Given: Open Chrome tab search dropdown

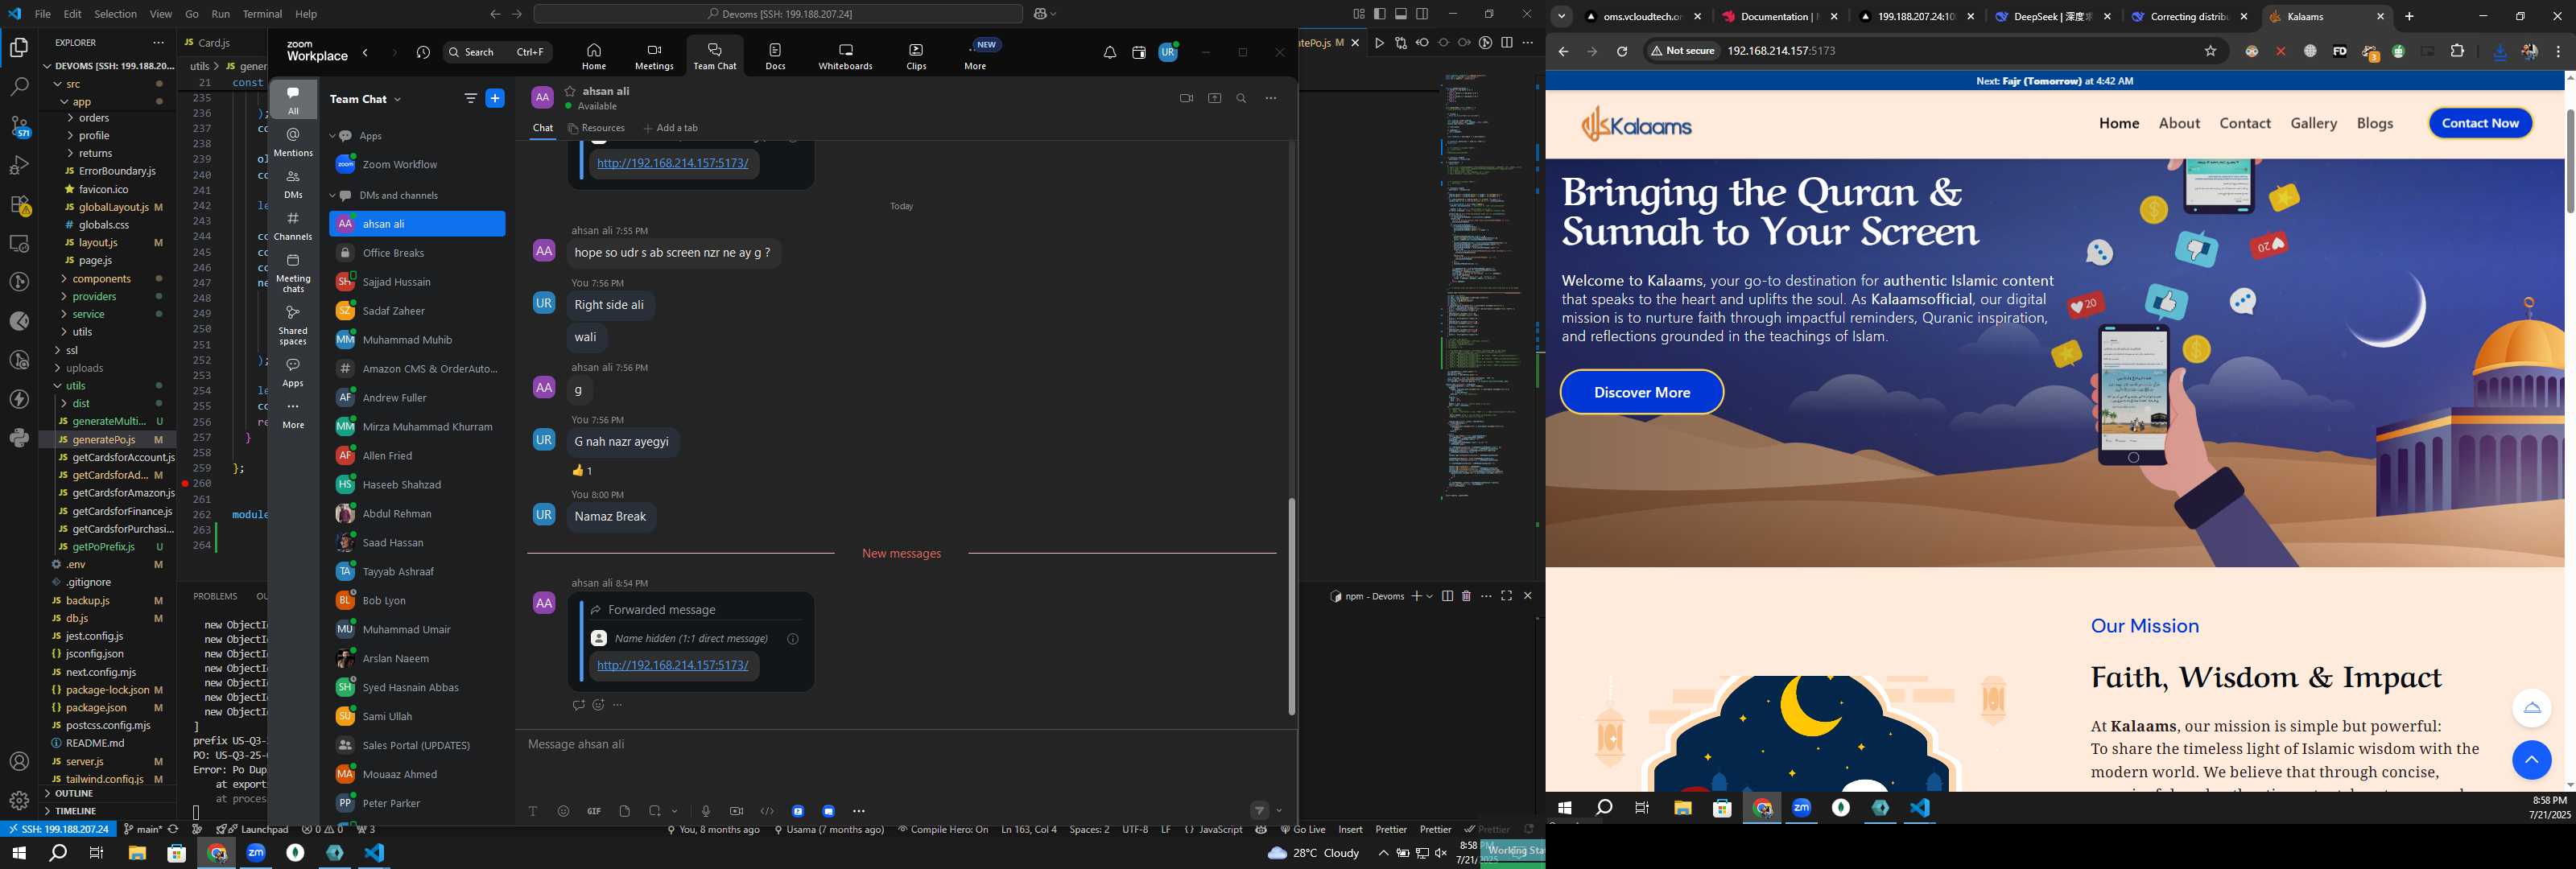Looking at the screenshot, I should coord(1562,16).
